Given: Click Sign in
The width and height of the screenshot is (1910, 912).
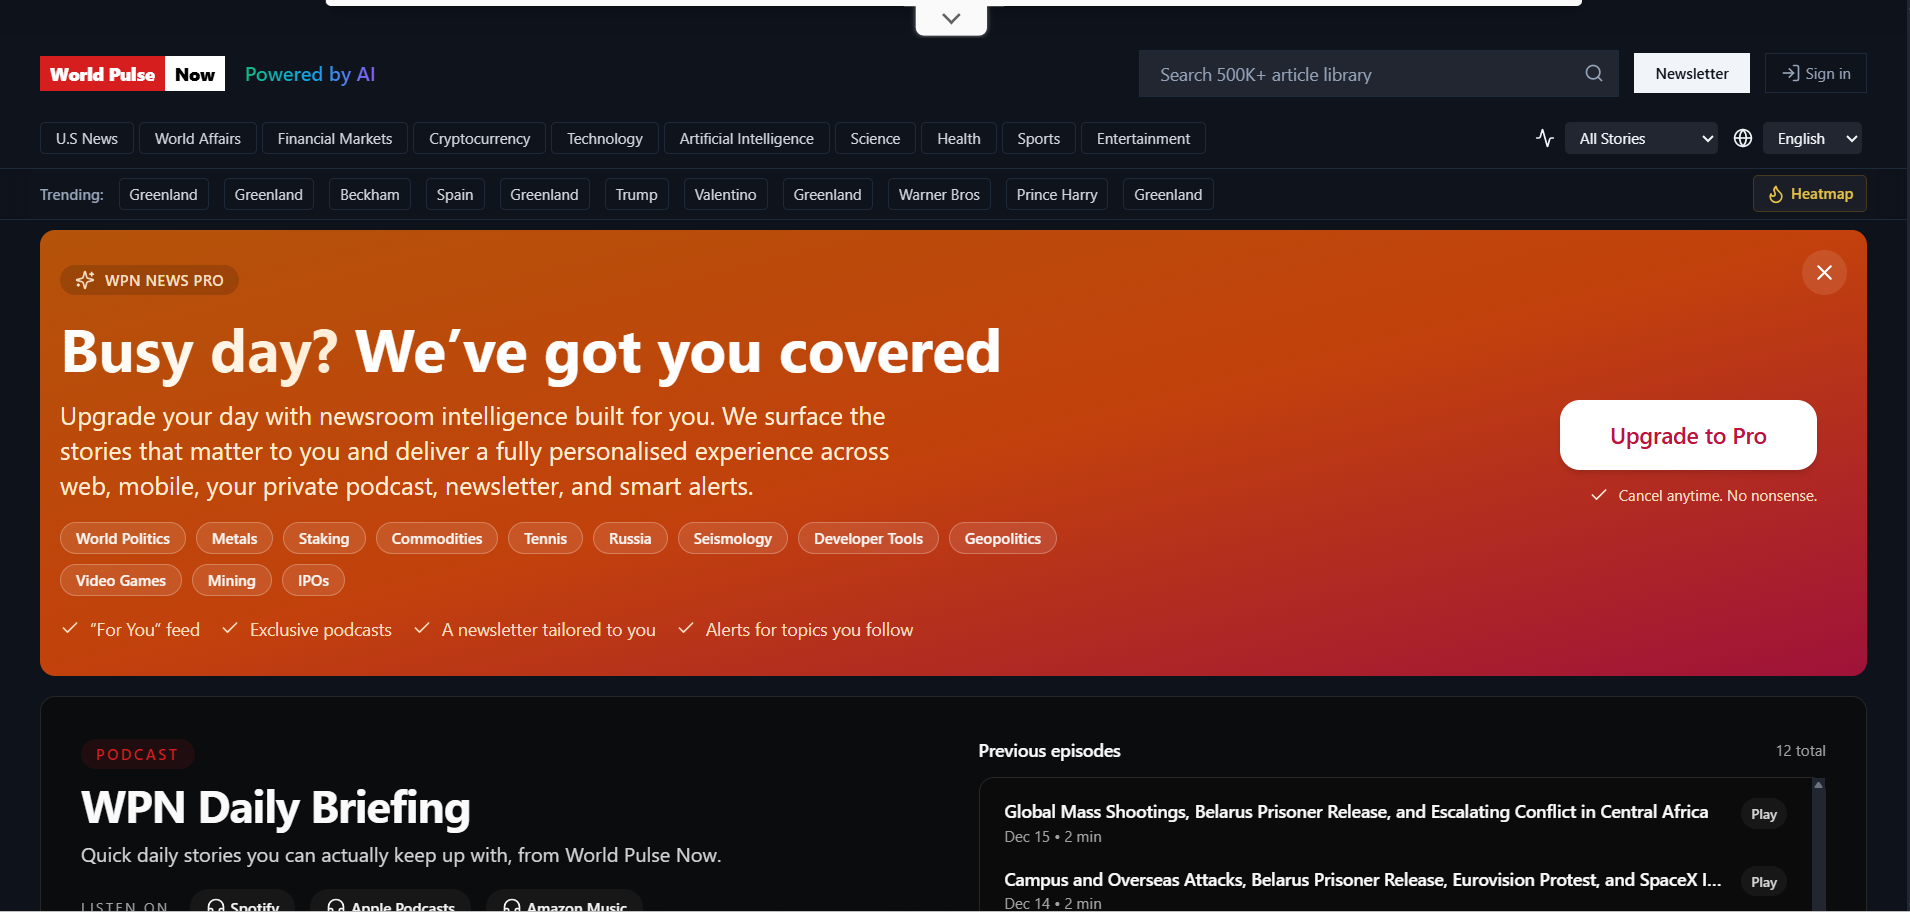Looking at the screenshot, I should pyautogui.click(x=1816, y=73).
